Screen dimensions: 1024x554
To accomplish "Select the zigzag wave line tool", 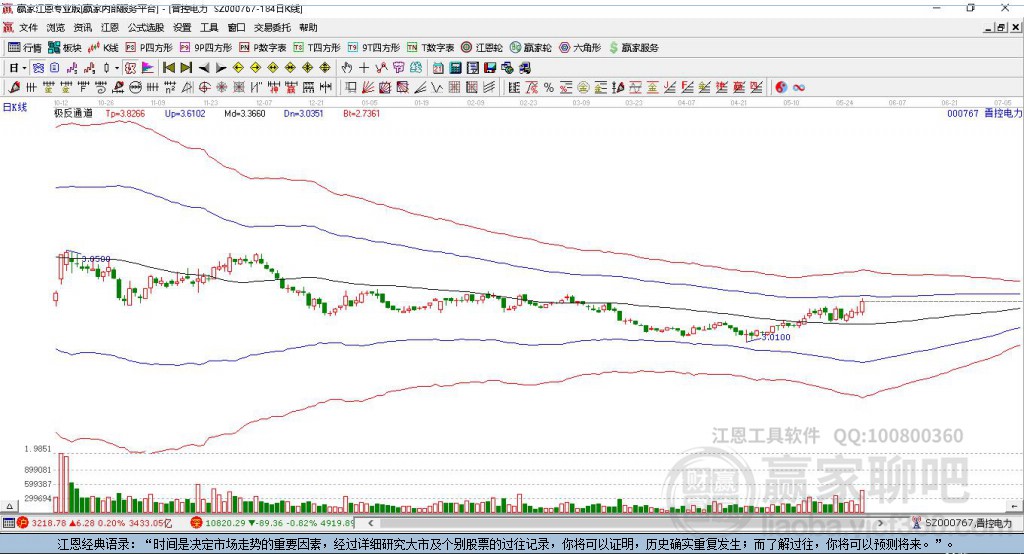I will (x=436, y=88).
